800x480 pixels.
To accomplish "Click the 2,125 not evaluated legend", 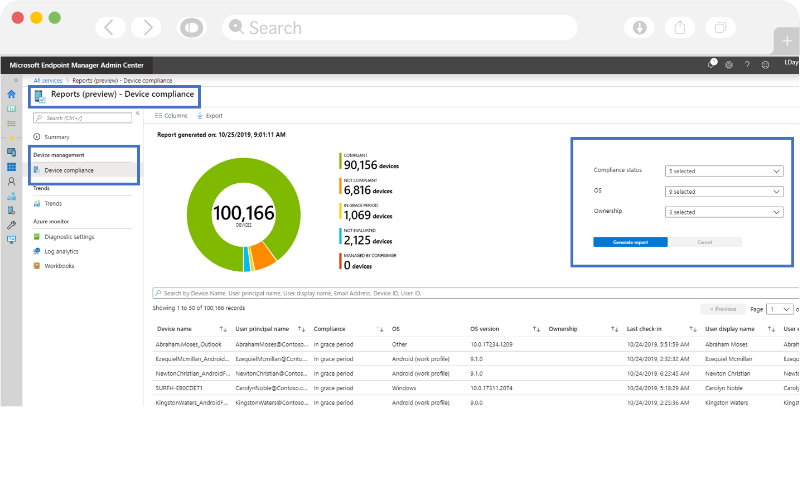I will [x=366, y=237].
